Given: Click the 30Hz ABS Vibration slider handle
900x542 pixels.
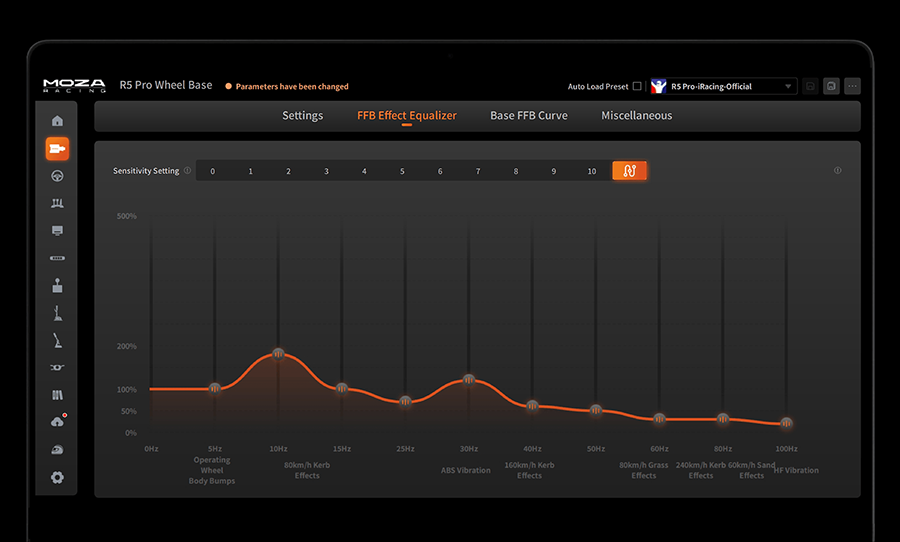Looking at the screenshot, I should [x=469, y=380].
